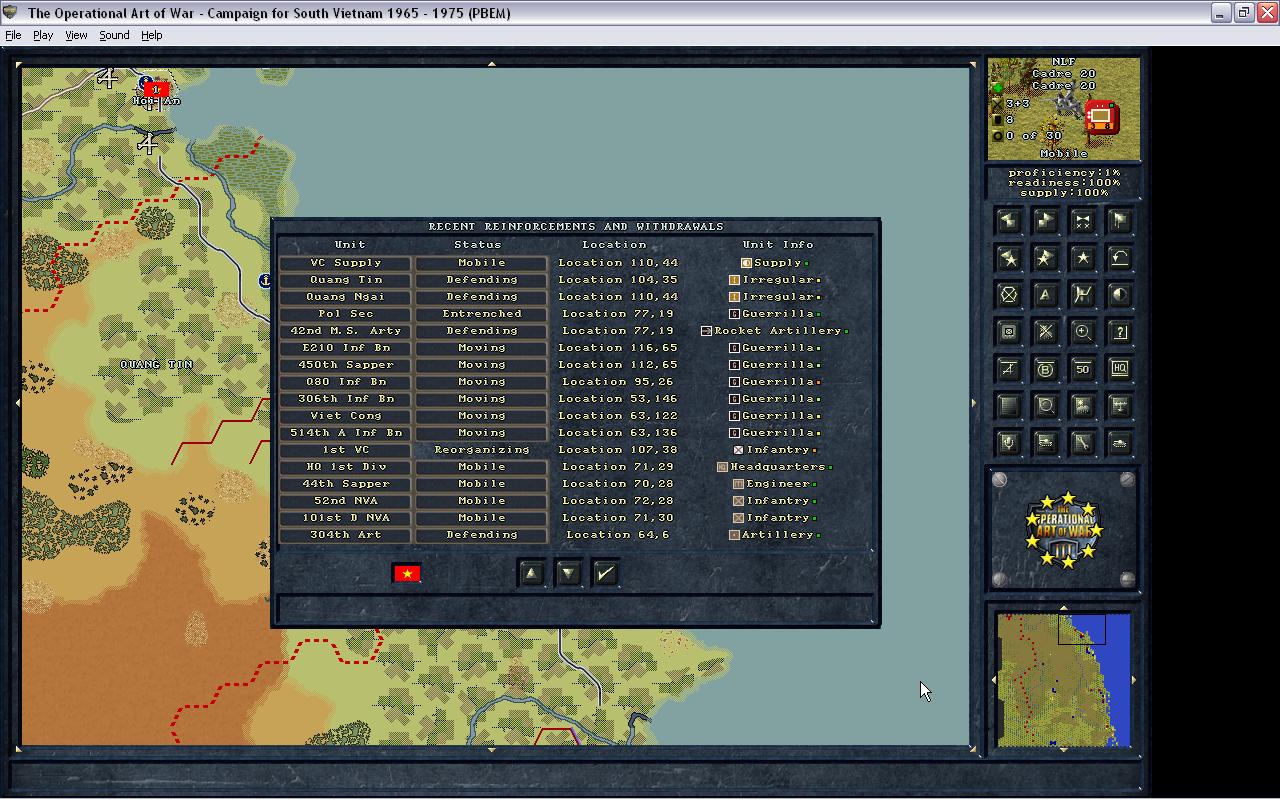Click the 50 icon button
1280x800 pixels.
point(1082,369)
